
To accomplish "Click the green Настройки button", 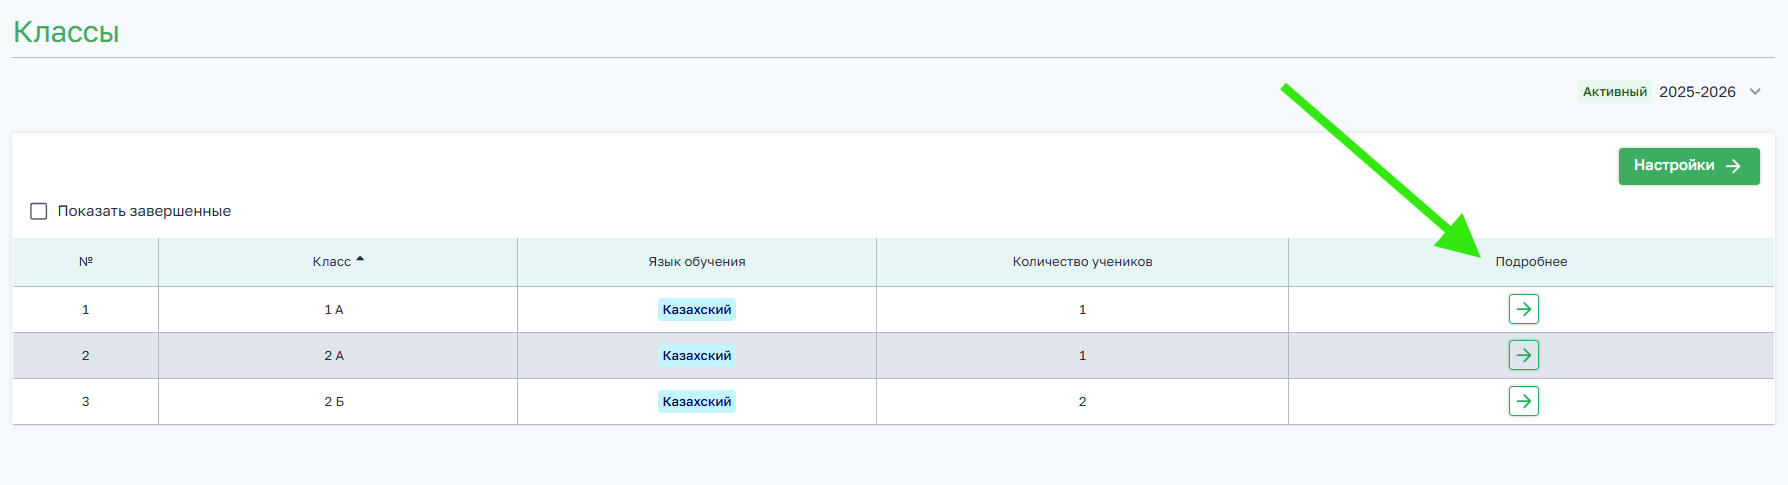I will point(1688,166).
